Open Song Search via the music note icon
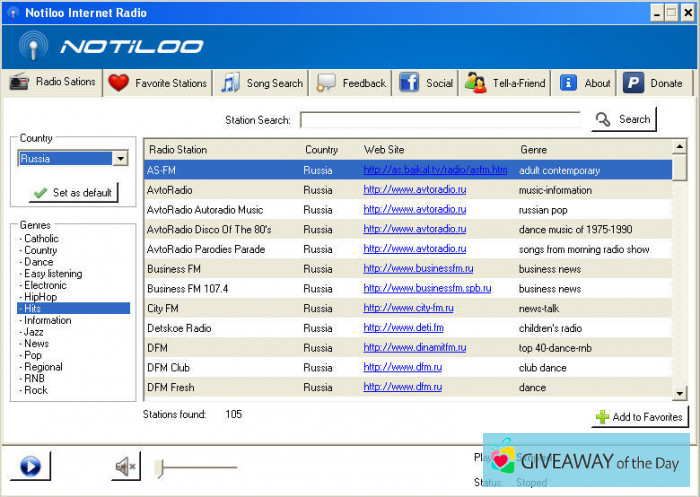Screen dimensions: 700x497 click(231, 83)
